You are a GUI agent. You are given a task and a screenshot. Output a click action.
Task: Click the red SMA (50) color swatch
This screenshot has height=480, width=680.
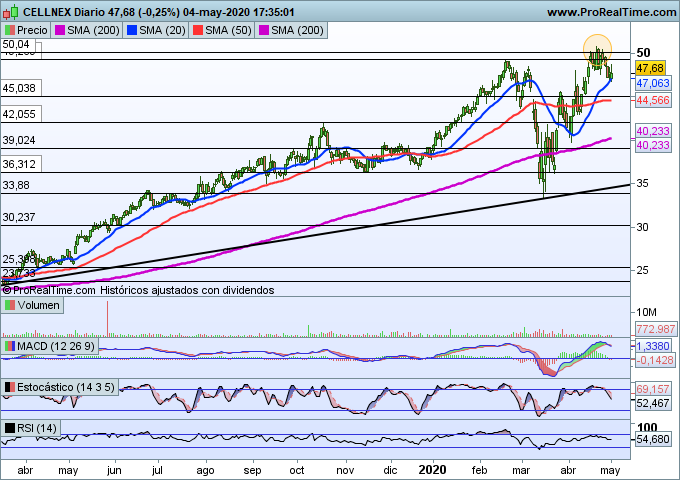pyautogui.click(x=197, y=30)
